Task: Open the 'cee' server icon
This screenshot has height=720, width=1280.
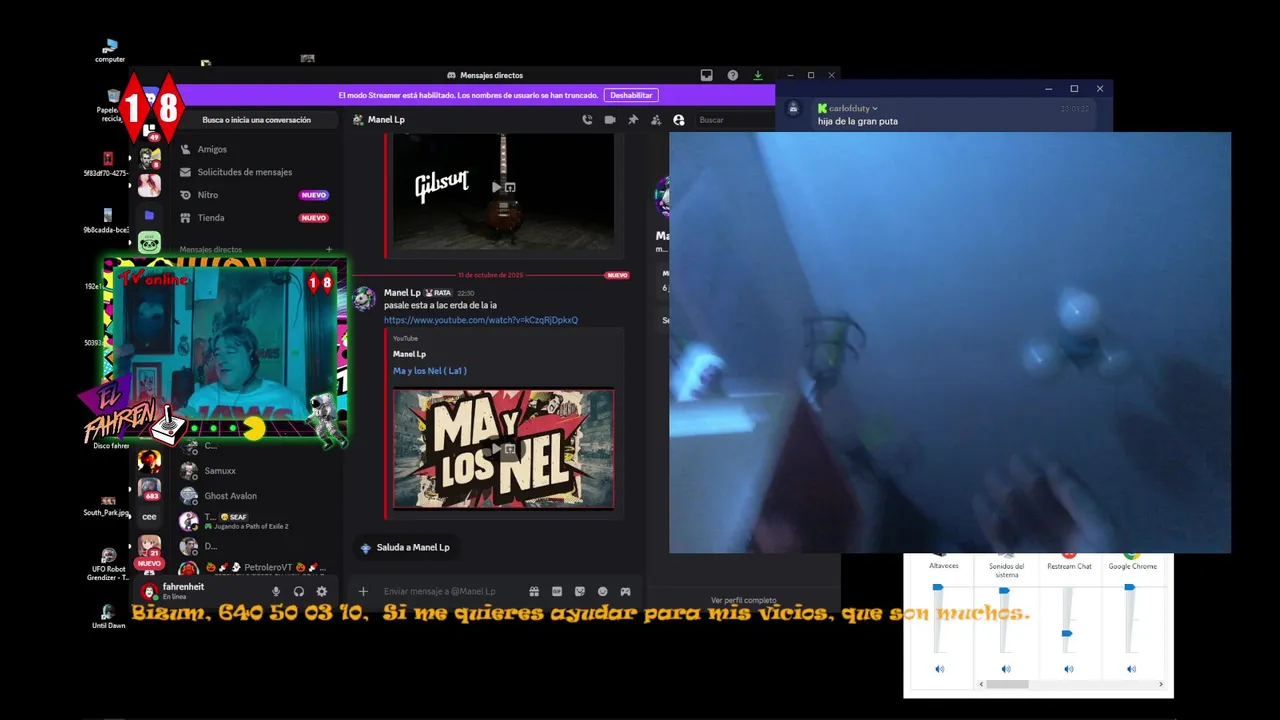Action: [x=149, y=517]
